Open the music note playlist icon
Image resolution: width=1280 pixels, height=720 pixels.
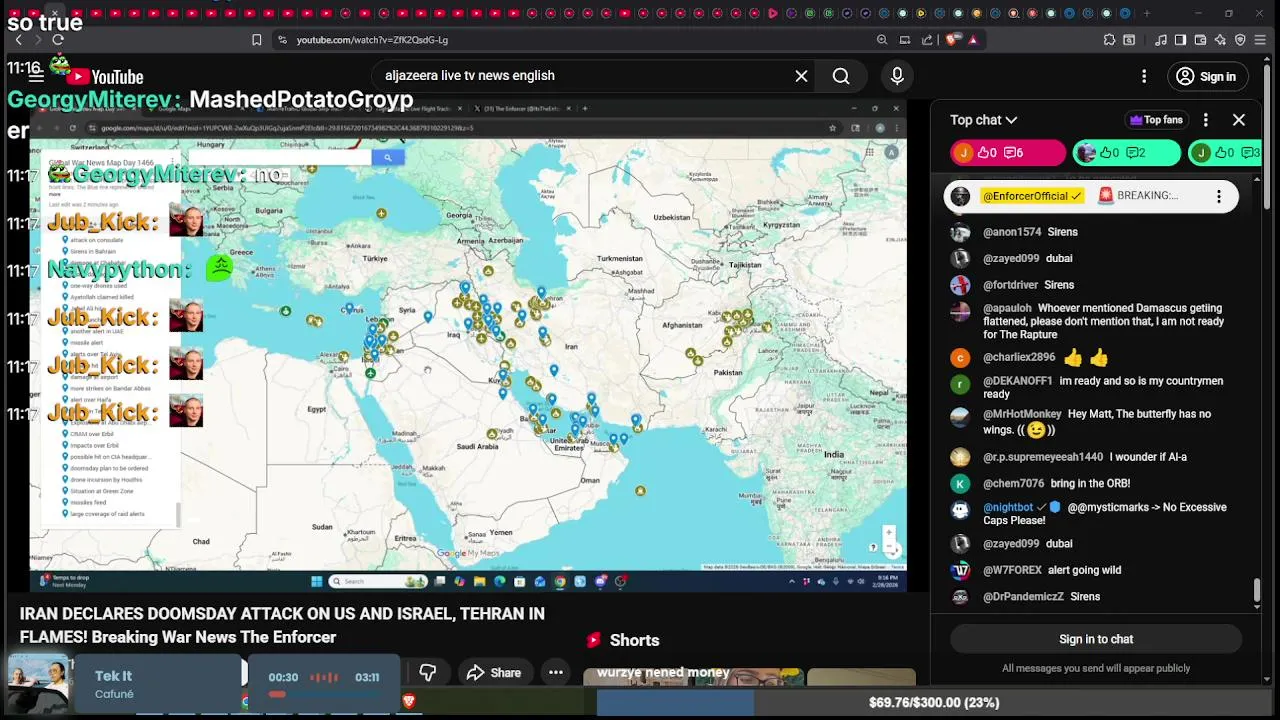tap(1161, 40)
